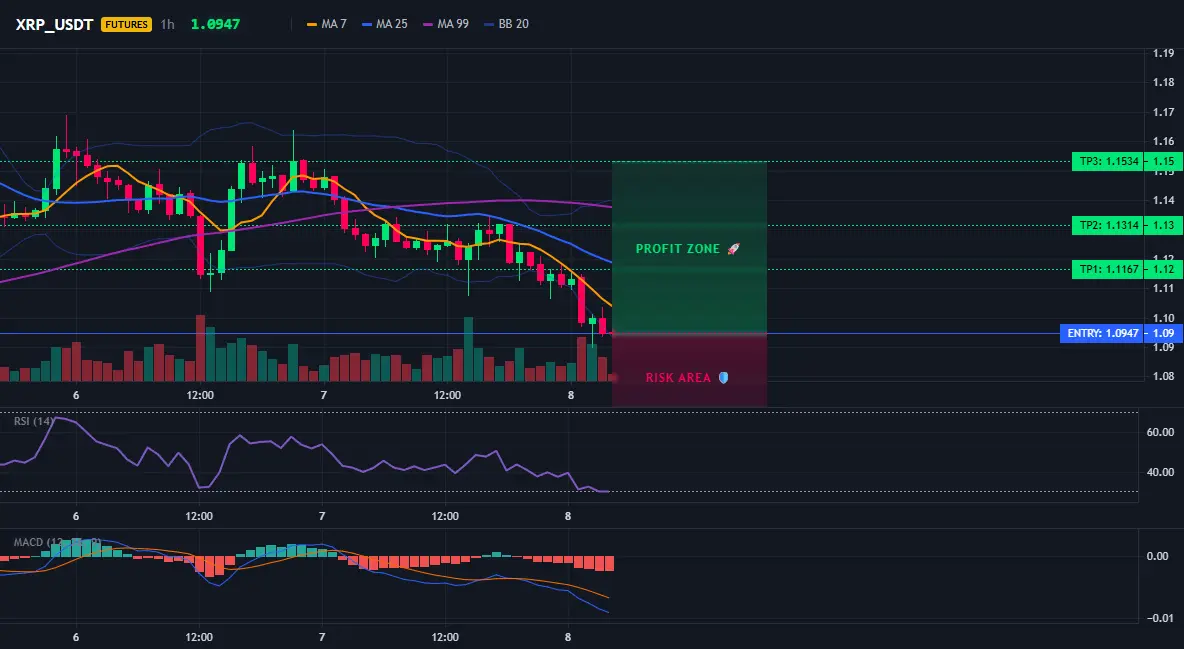Click the 60.00 RSI axis value

pos(1161,432)
